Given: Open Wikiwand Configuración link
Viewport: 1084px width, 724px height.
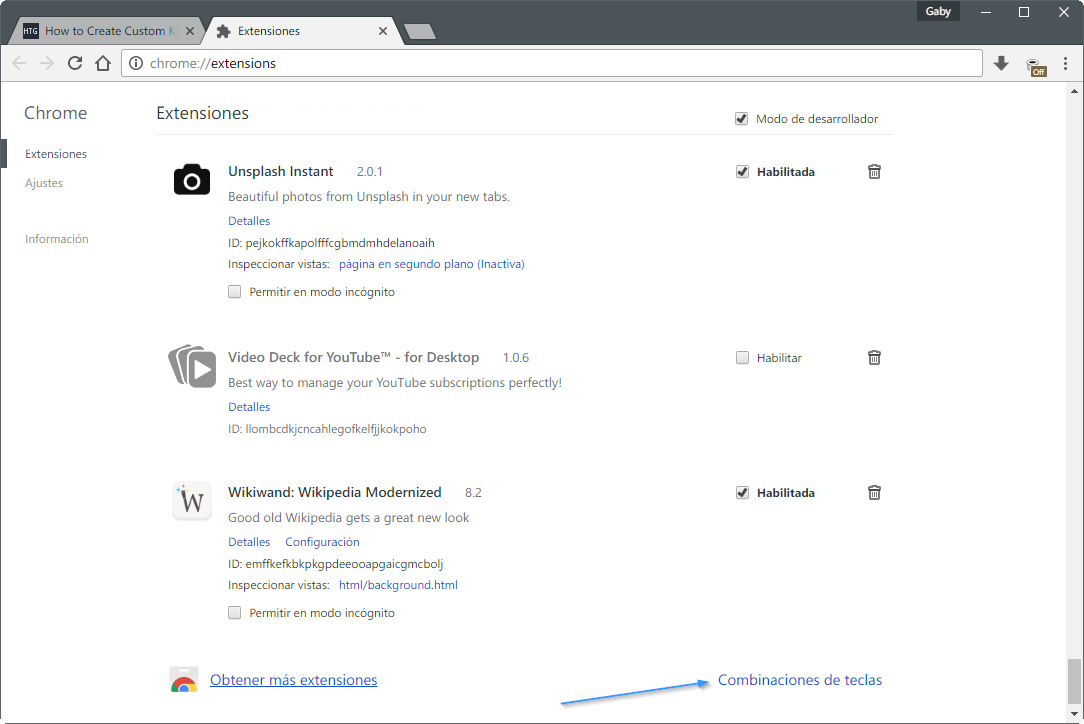Looking at the screenshot, I should pyautogui.click(x=322, y=541).
